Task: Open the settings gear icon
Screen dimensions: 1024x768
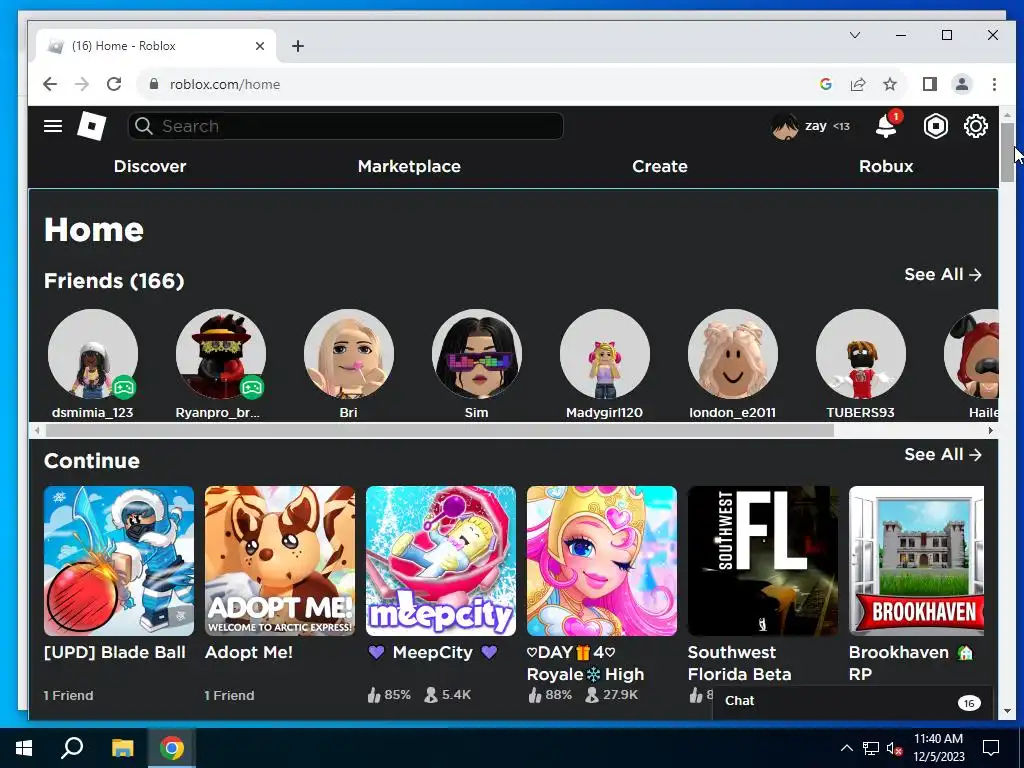Action: (x=976, y=126)
